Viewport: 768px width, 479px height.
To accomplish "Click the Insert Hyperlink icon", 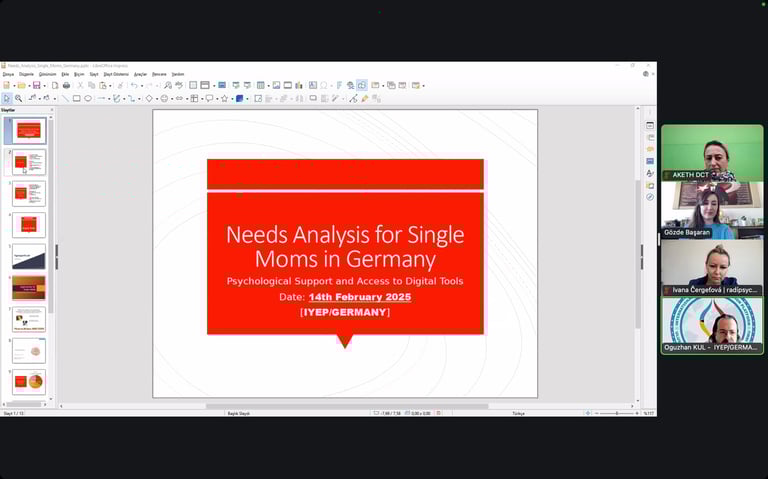I will tap(351, 86).
